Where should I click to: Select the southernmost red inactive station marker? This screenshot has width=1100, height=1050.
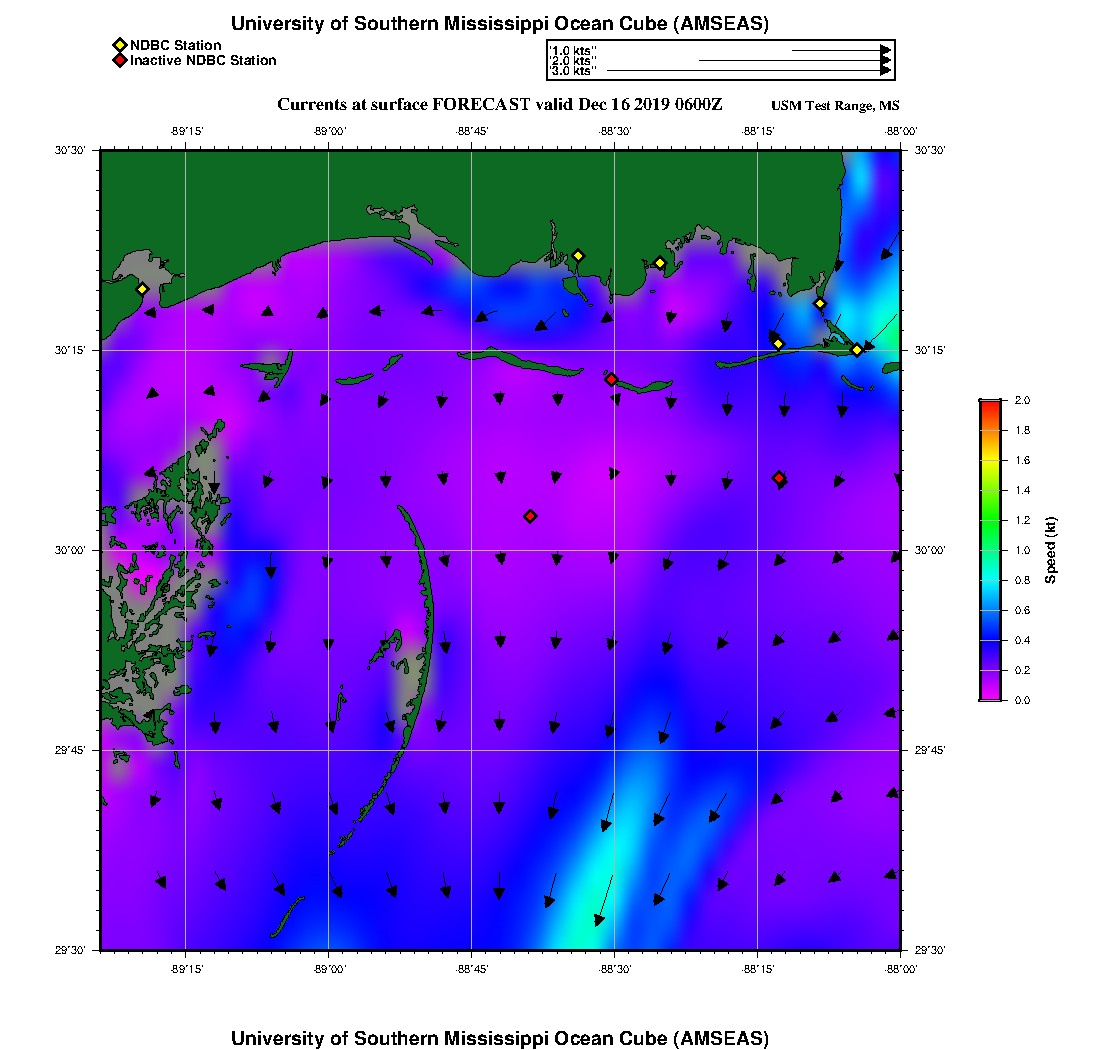point(530,516)
